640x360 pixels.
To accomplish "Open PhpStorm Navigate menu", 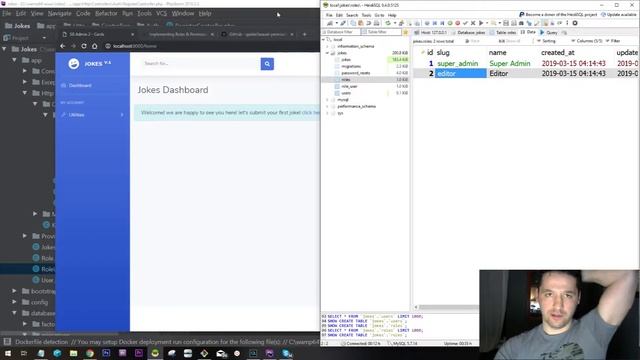I will click(x=59, y=13).
